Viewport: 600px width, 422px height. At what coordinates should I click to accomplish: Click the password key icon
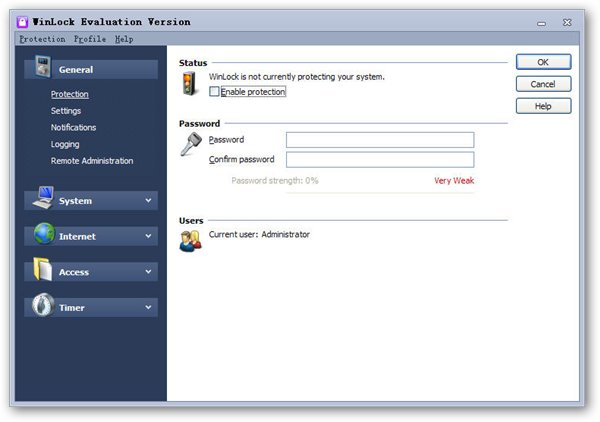[191, 144]
